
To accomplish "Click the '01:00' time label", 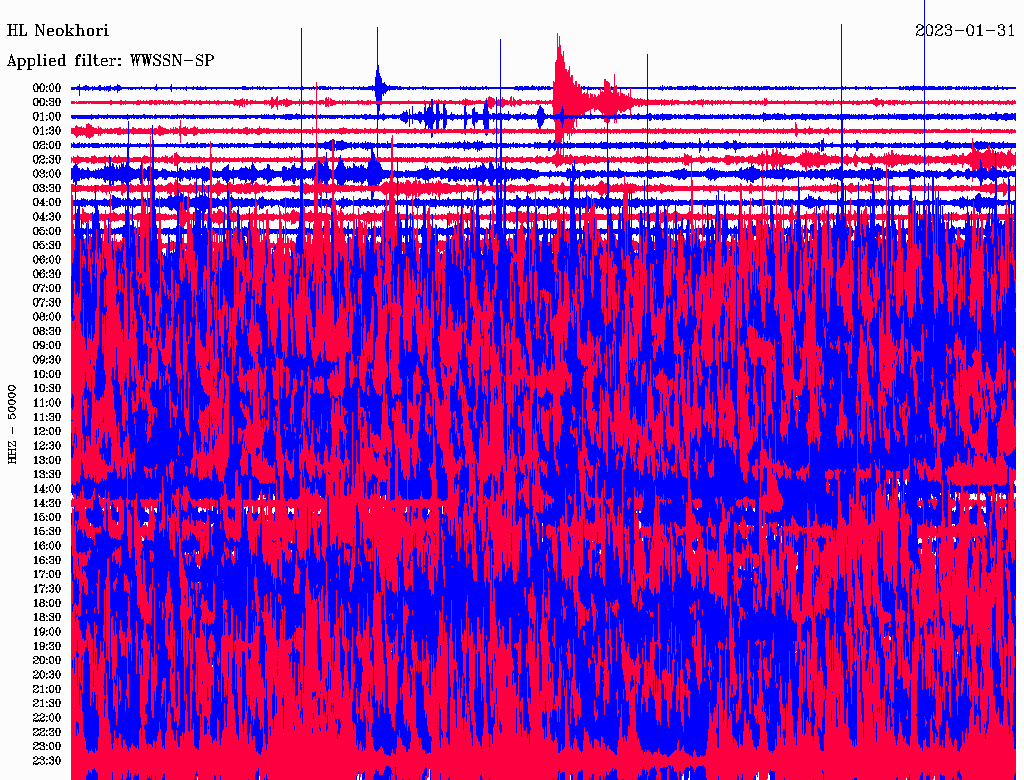I will [x=47, y=117].
